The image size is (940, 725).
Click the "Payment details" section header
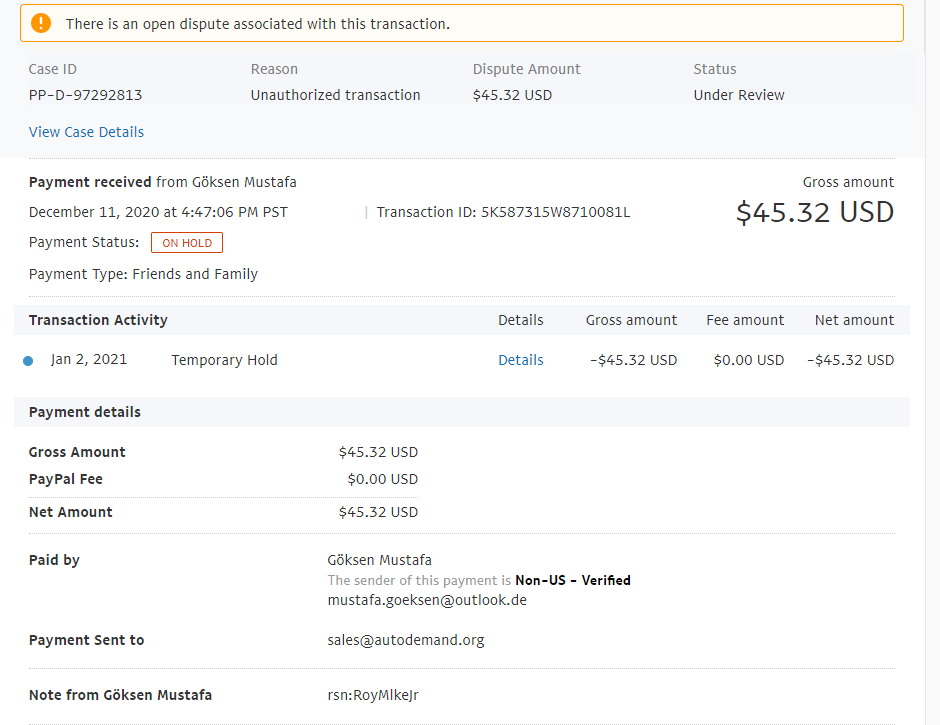pos(85,412)
